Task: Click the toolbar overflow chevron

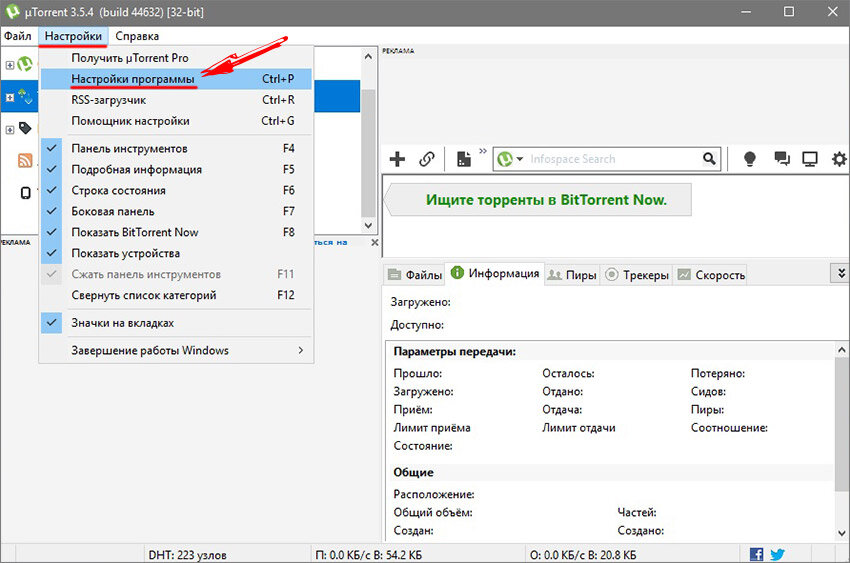Action: pyautogui.click(x=483, y=151)
